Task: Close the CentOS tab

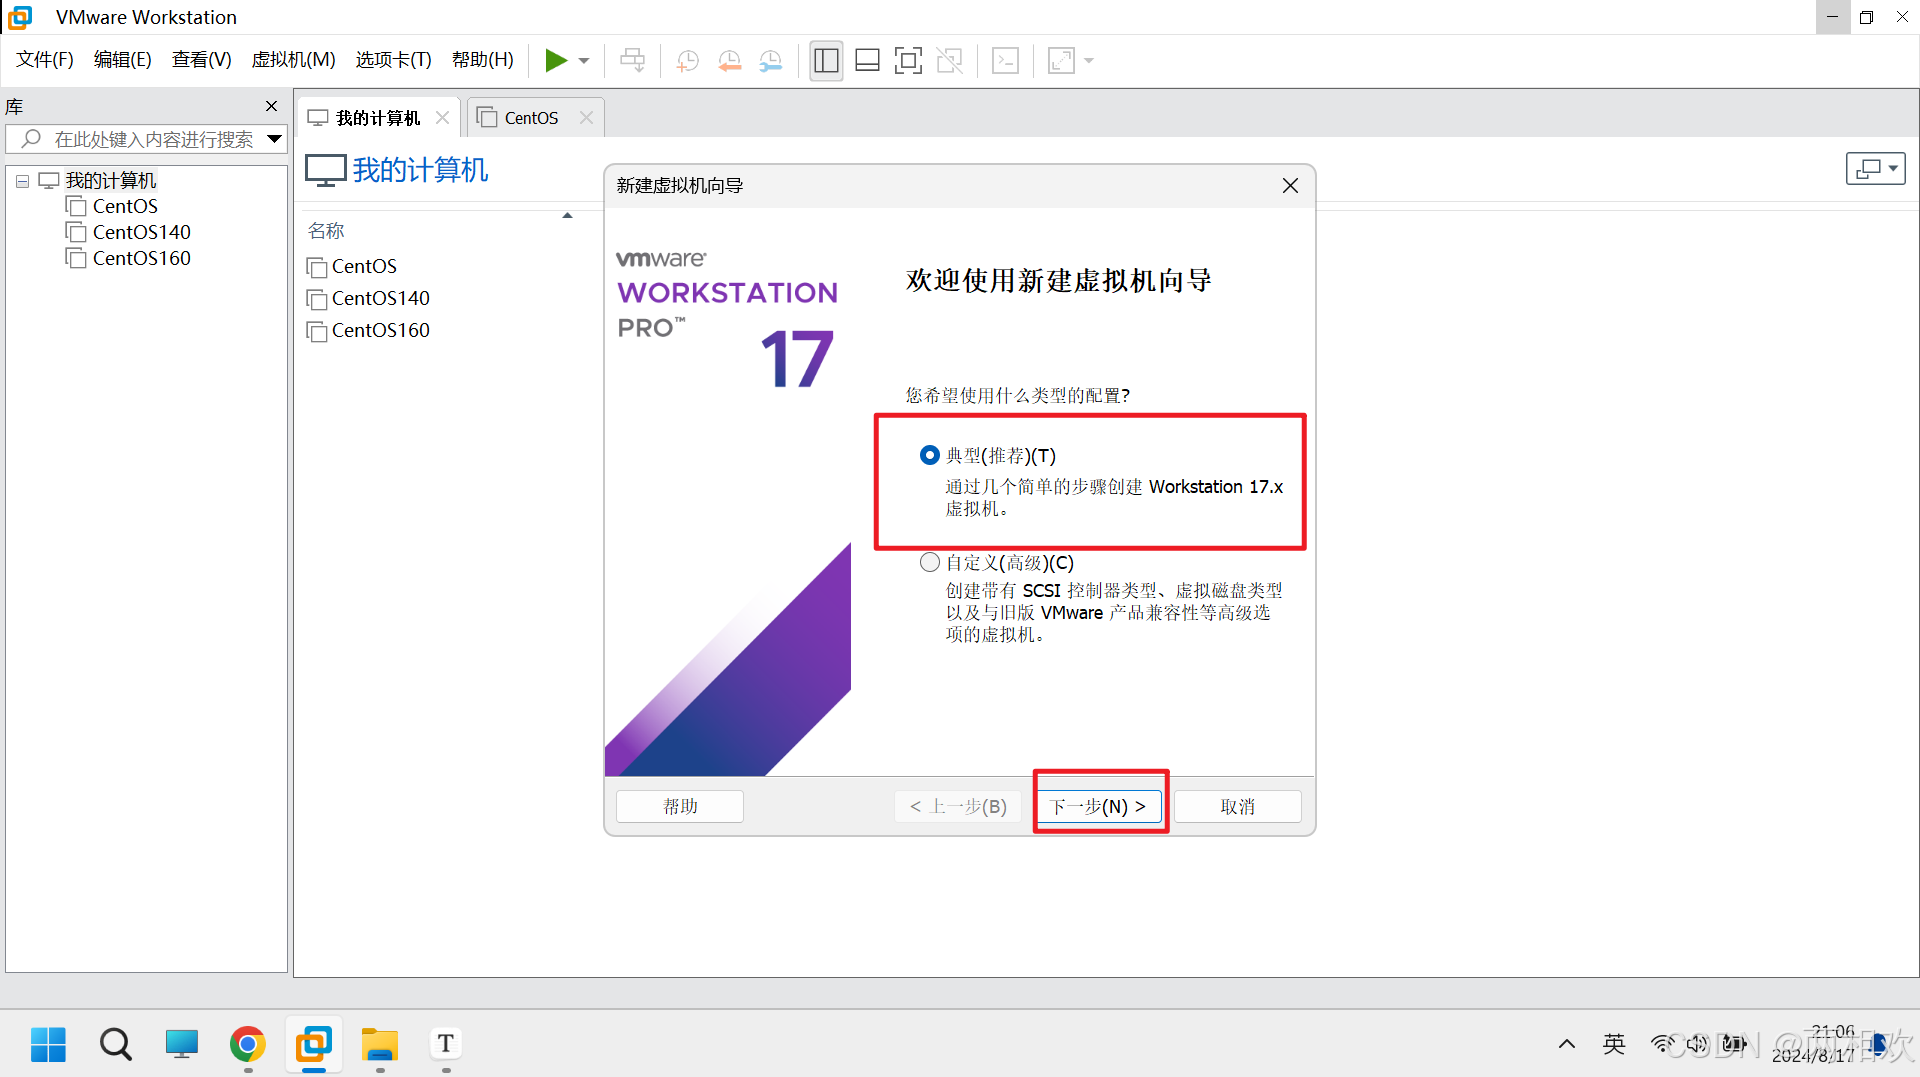Action: pyautogui.click(x=586, y=118)
